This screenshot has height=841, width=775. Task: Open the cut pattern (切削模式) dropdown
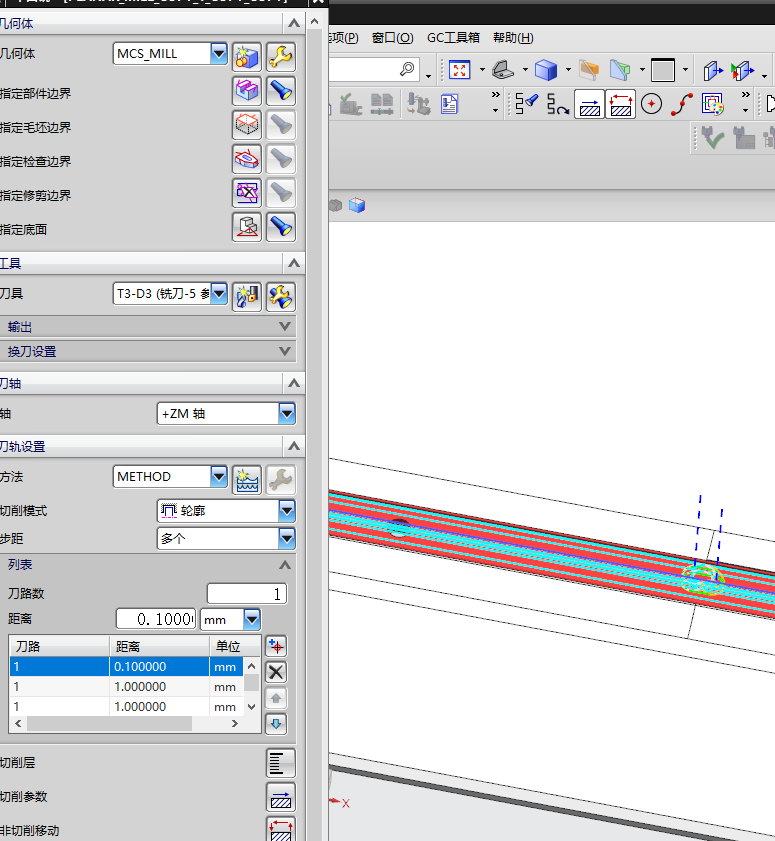(x=287, y=511)
